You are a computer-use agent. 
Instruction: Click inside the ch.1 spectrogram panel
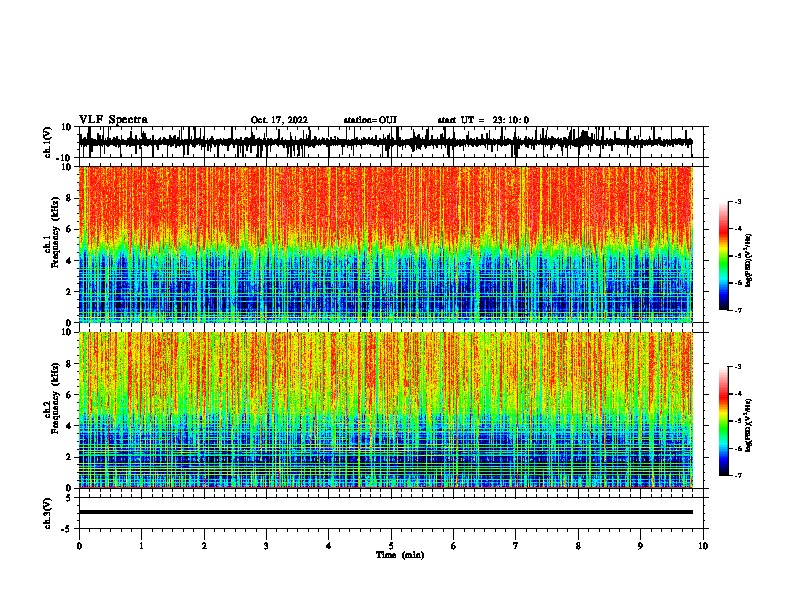click(385, 244)
